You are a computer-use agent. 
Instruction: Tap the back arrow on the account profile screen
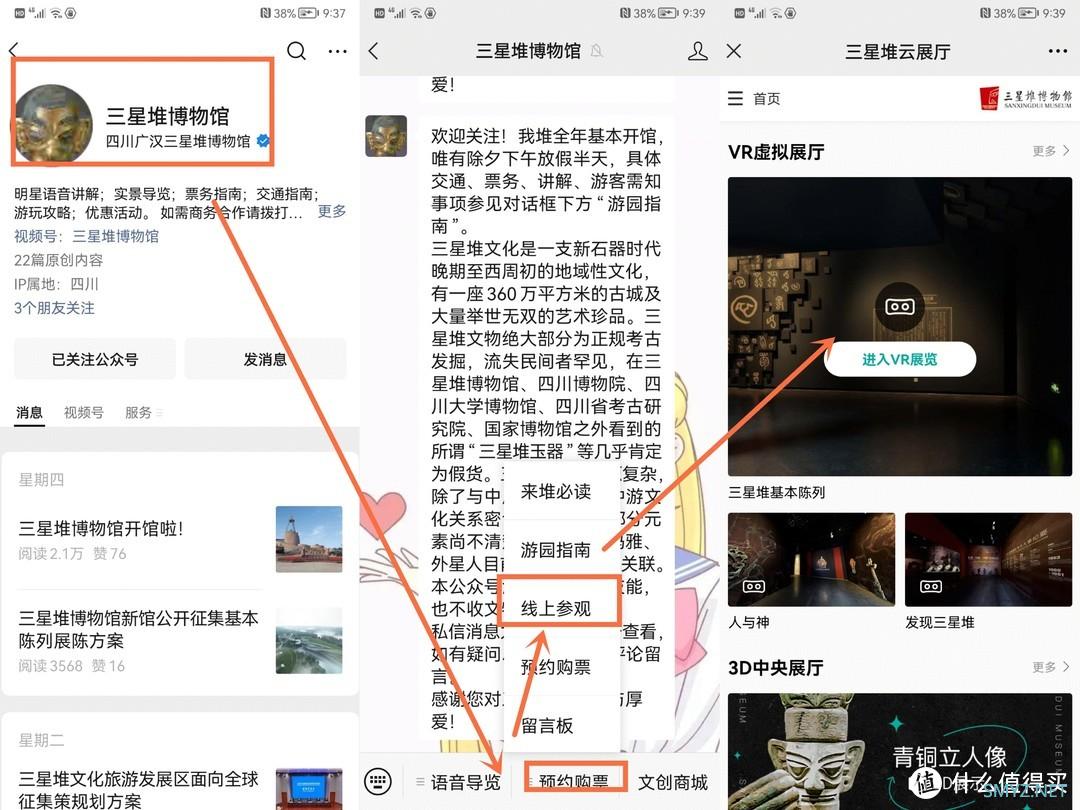[x=13, y=50]
